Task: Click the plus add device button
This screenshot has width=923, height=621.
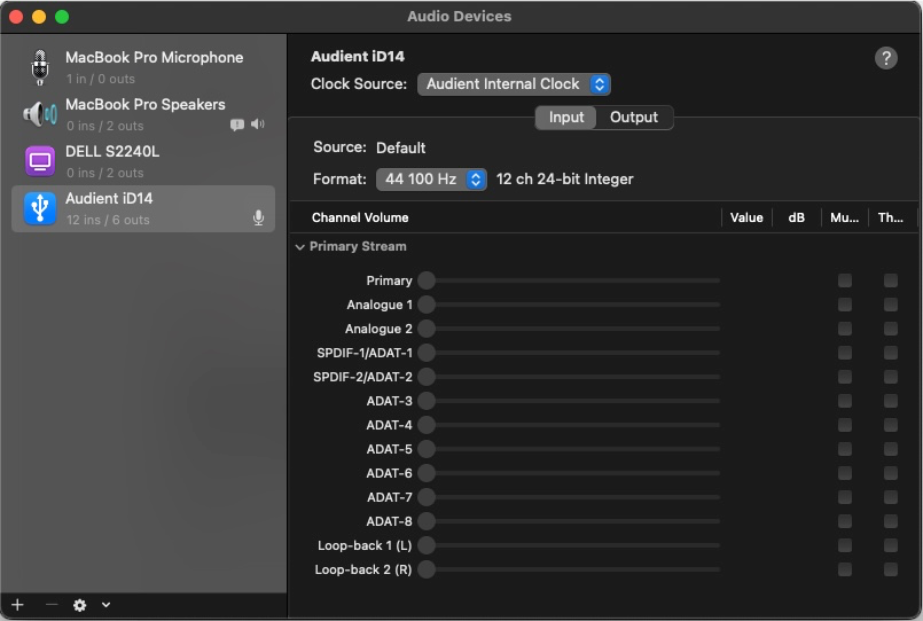Action: pyautogui.click(x=17, y=605)
